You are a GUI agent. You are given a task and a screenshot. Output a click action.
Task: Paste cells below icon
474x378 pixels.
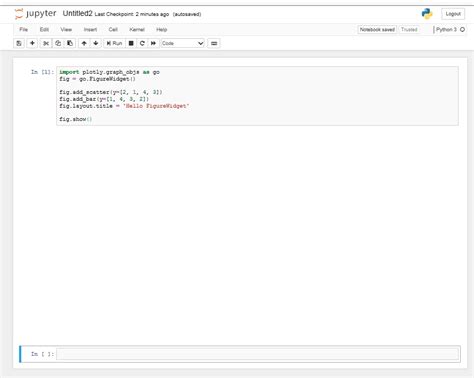click(70, 43)
